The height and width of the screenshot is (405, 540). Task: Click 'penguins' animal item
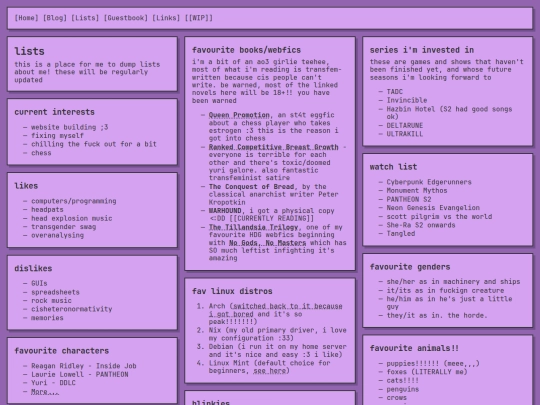tap(403, 389)
